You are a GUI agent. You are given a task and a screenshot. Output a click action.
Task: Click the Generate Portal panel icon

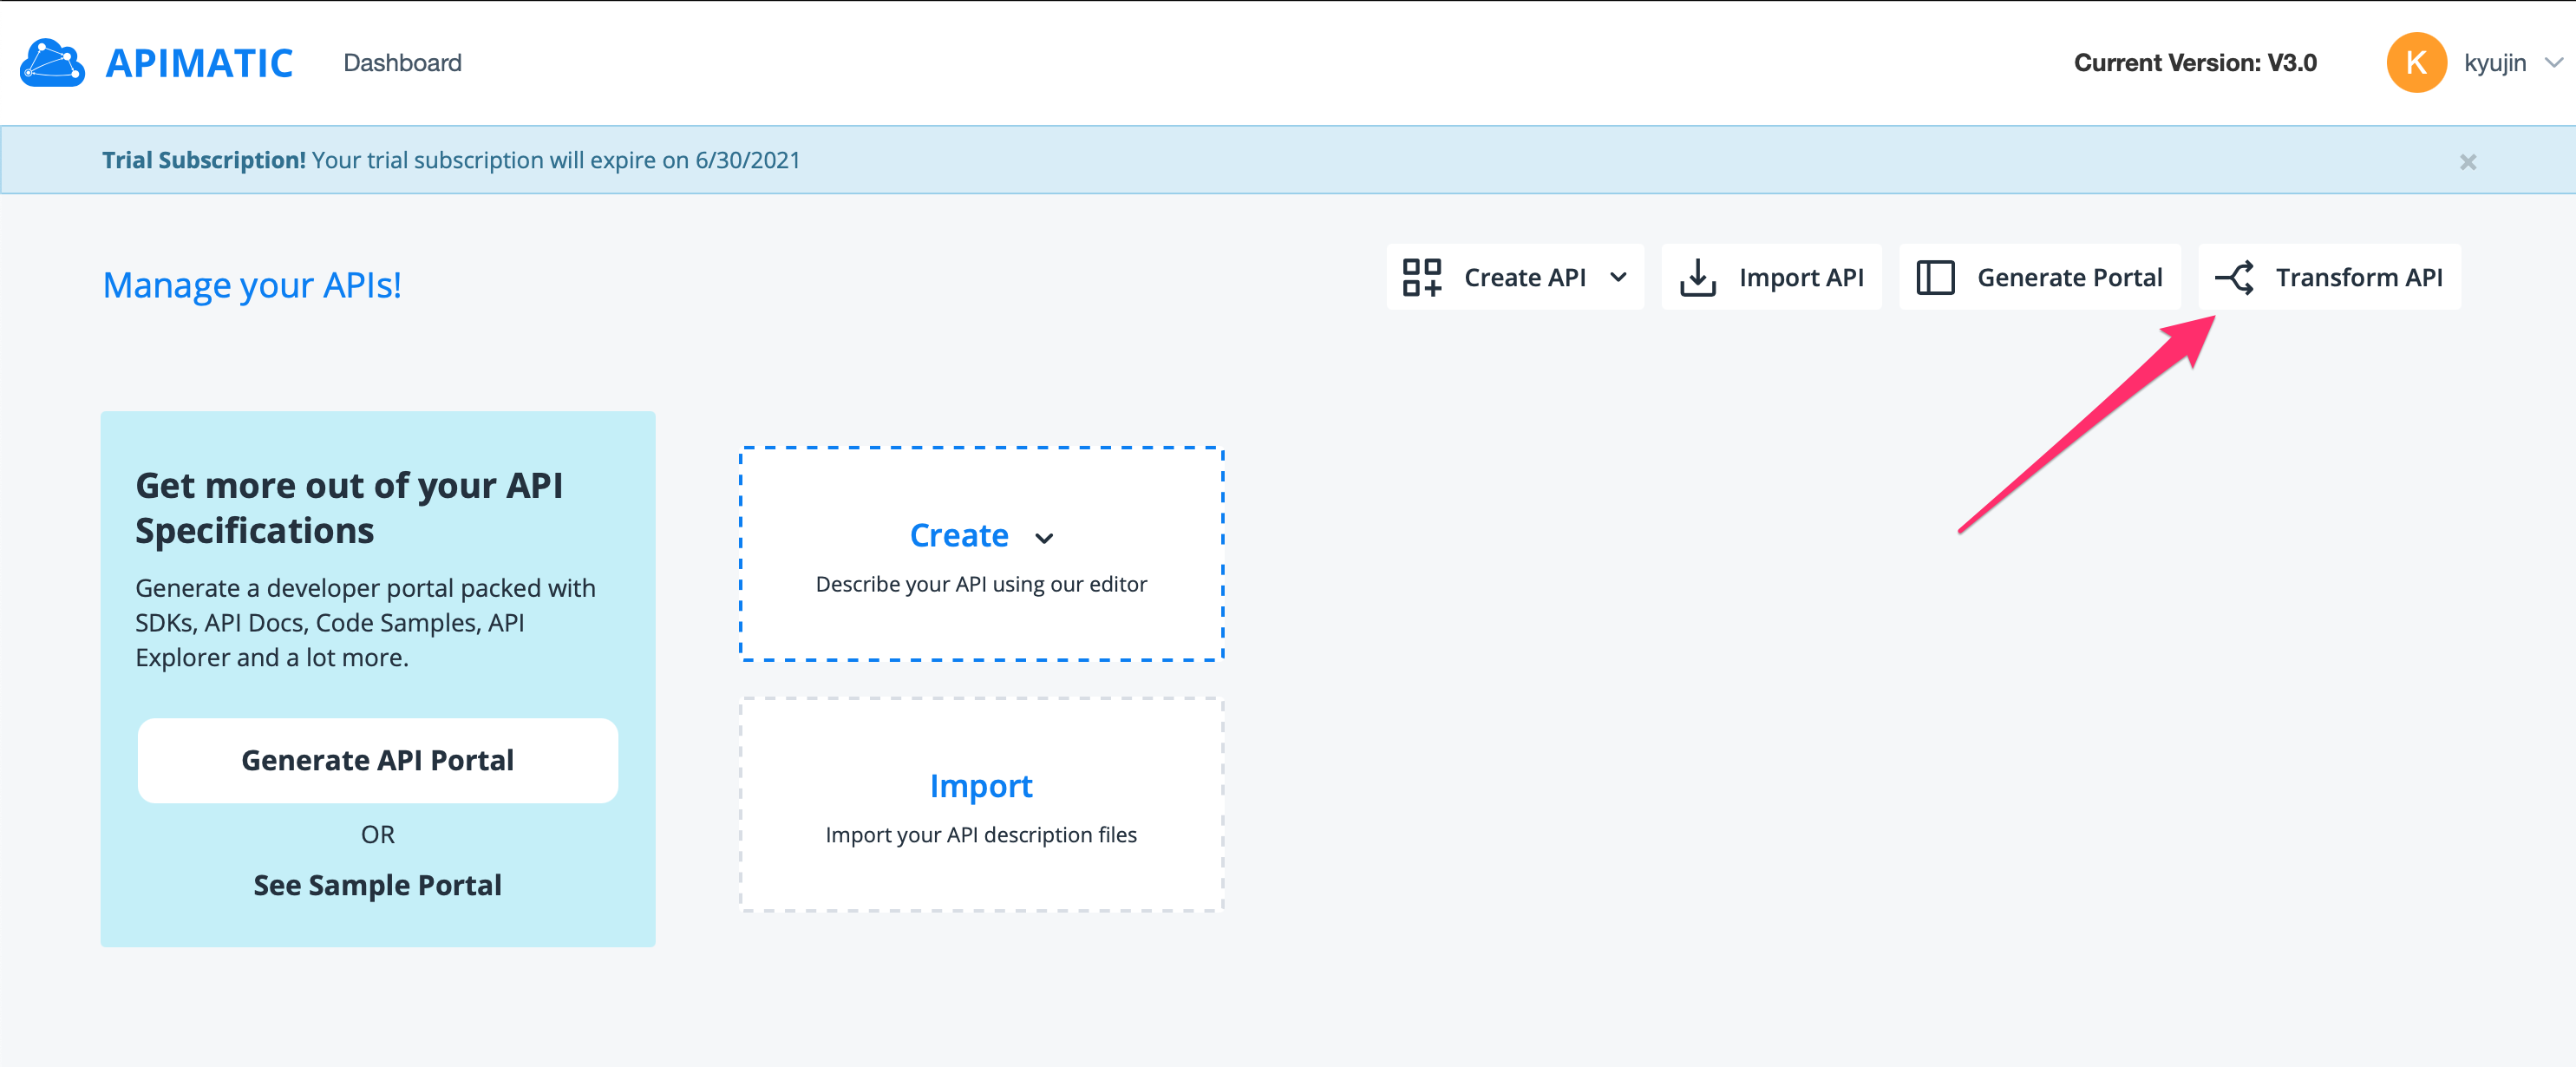1935,277
